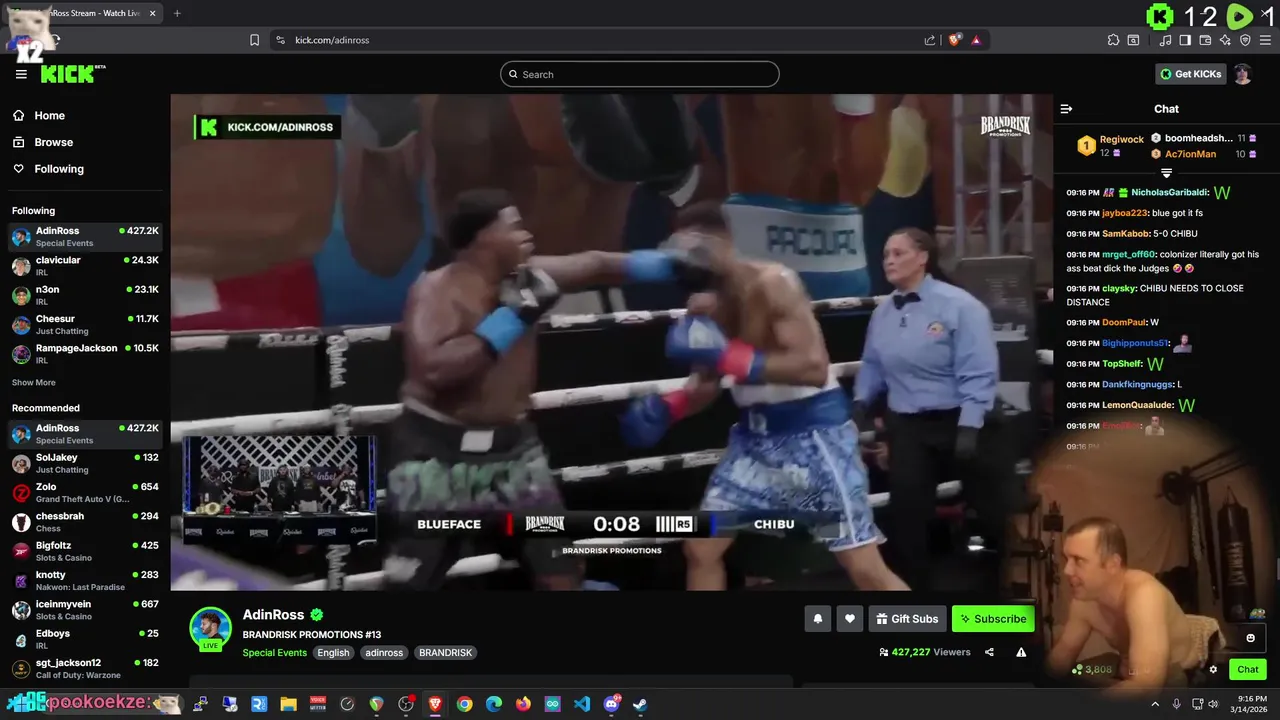Viewport: 1280px width, 720px height.
Task: Open the volume speaker tray icon
Action: point(1213,704)
